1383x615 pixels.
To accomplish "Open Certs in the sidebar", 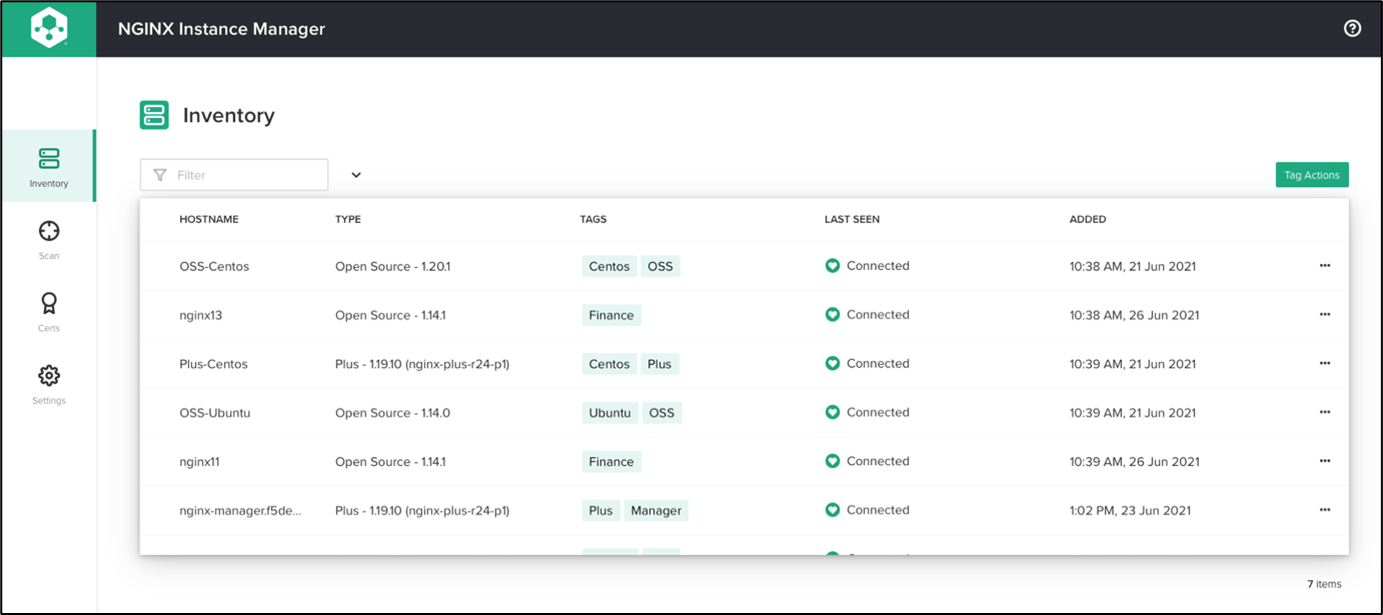I will pos(49,312).
